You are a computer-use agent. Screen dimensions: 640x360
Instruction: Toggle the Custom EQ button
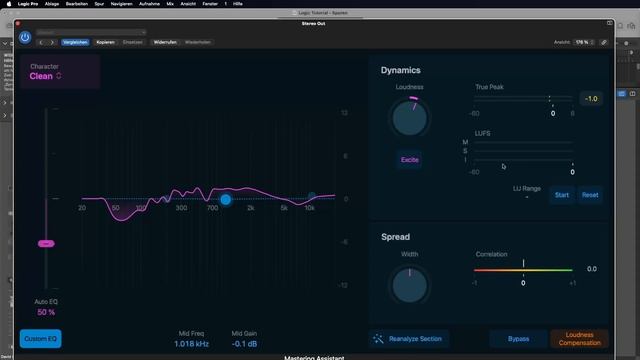click(x=41, y=338)
